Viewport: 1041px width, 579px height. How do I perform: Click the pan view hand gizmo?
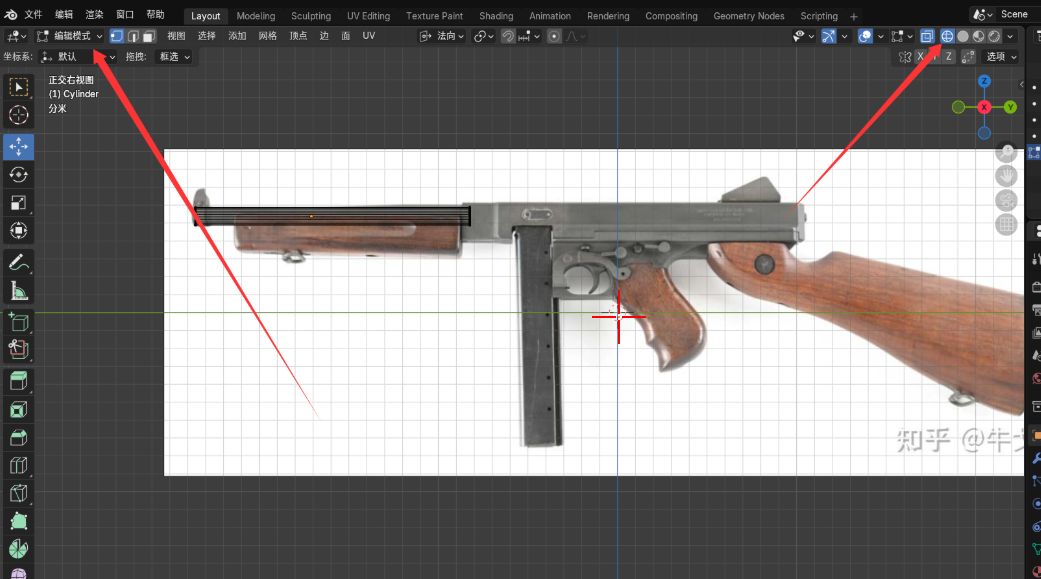point(1007,176)
